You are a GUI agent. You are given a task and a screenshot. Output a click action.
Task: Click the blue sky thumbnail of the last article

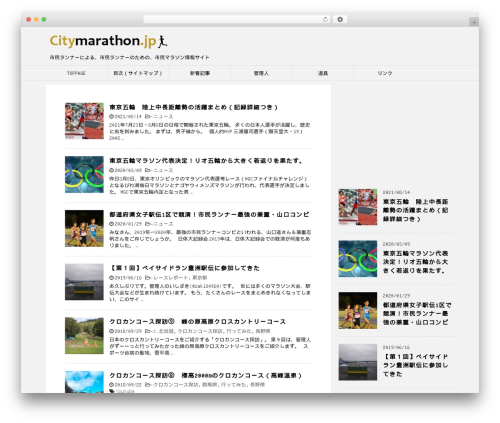pyautogui.click(x=84, y=382)
